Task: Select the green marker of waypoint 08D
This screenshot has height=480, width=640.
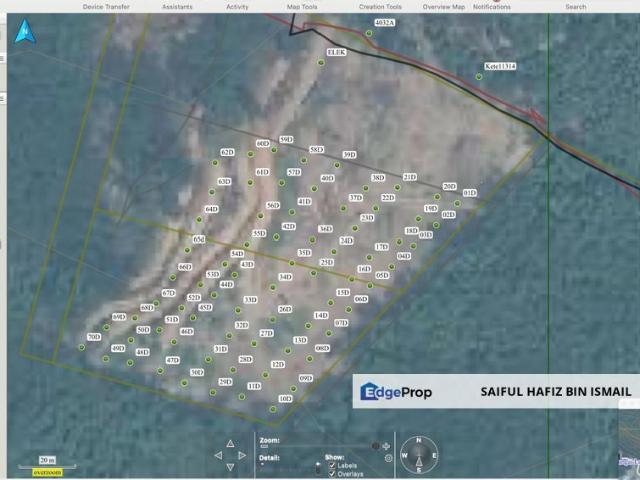Action: point(310,359)
